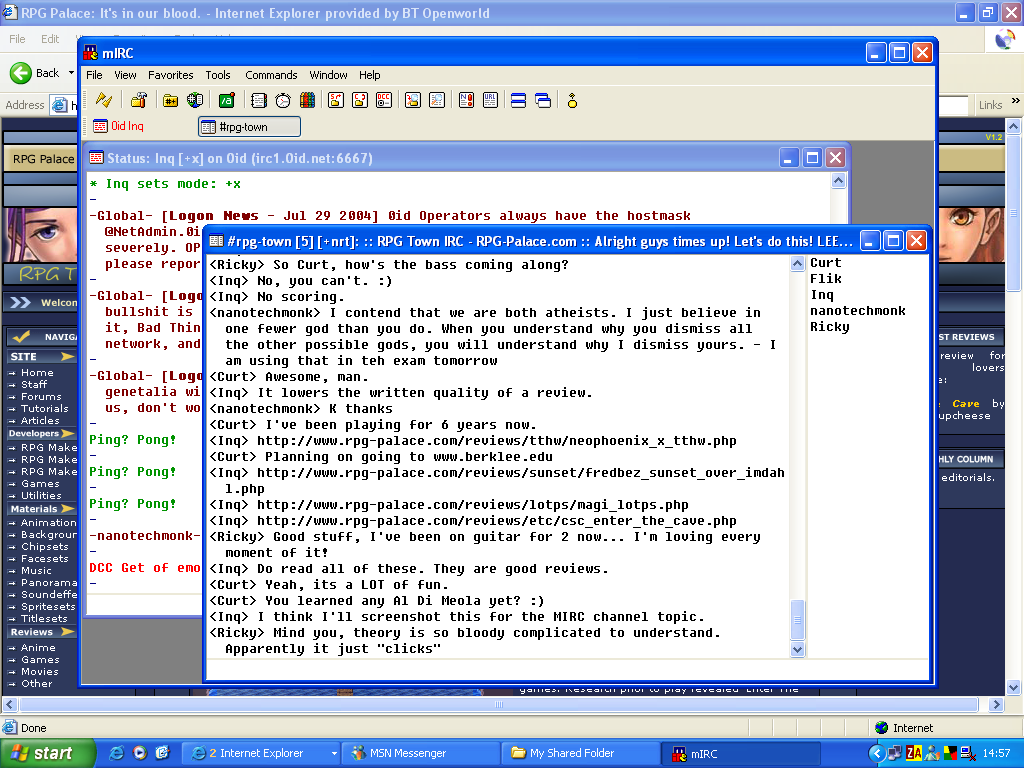
Task: Click the IE horizontal scrollbar thumb
Action: 499,705
